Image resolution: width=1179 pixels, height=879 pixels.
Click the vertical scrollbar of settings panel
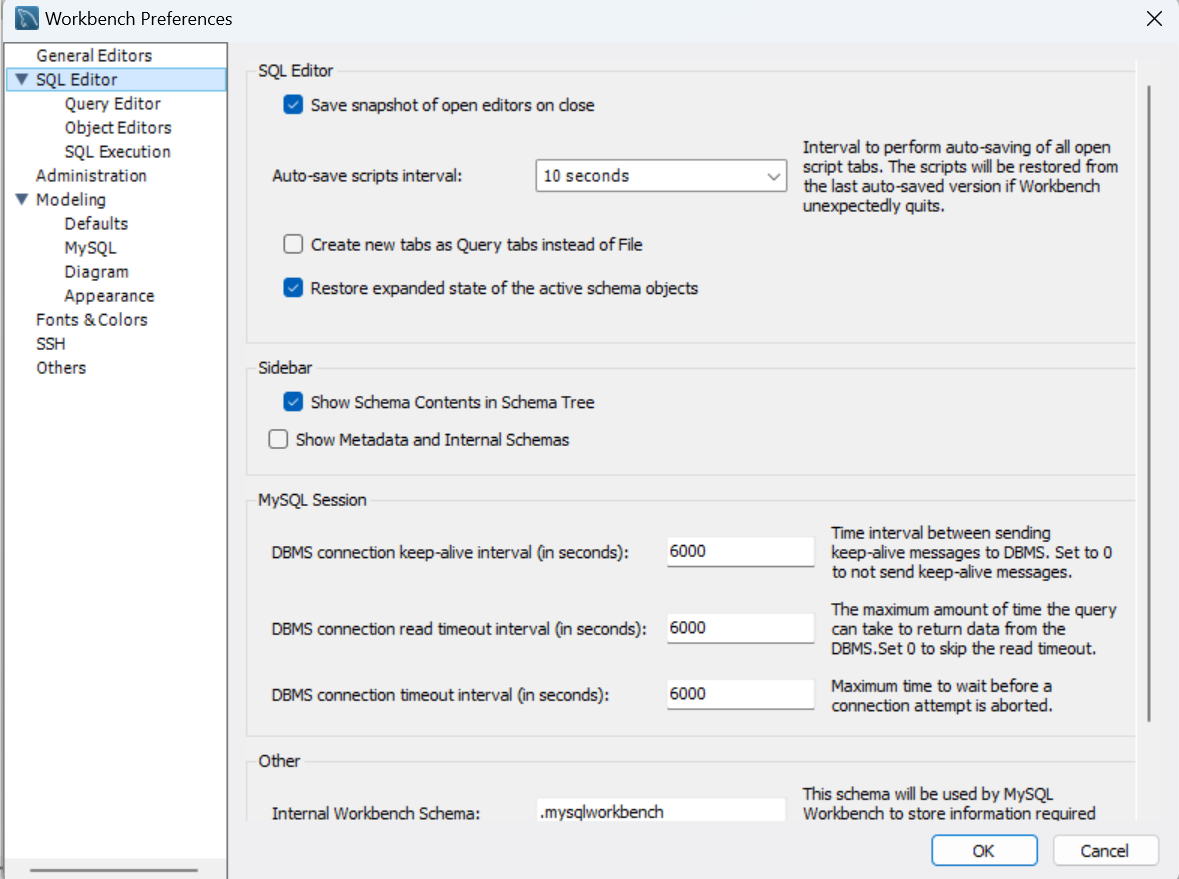tap(1149, 404)
